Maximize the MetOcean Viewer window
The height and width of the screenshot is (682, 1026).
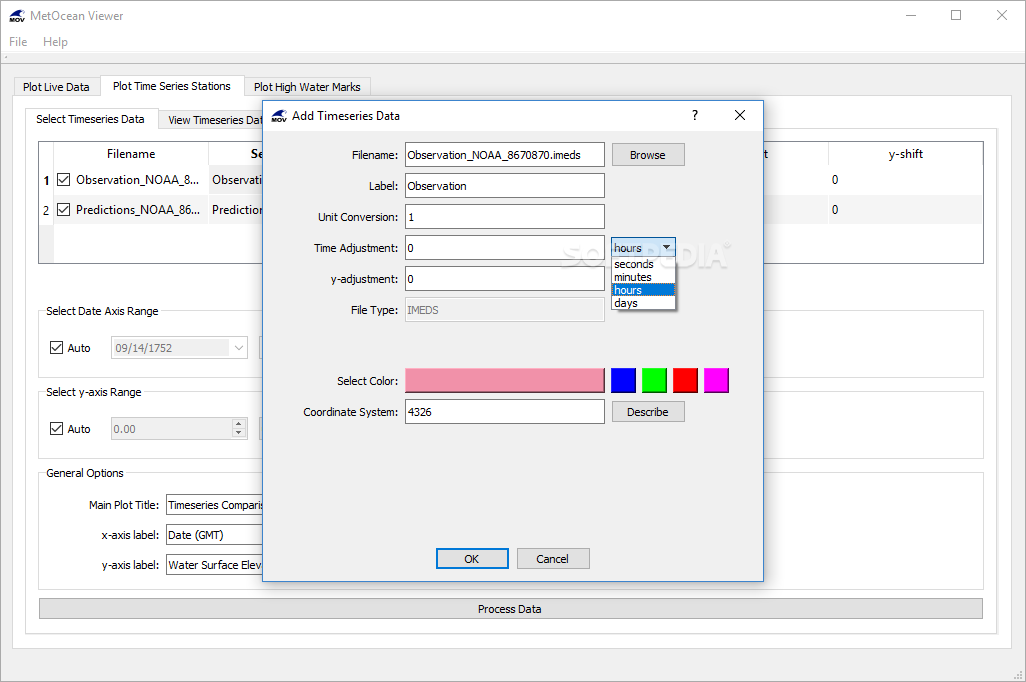click(956, 15)
